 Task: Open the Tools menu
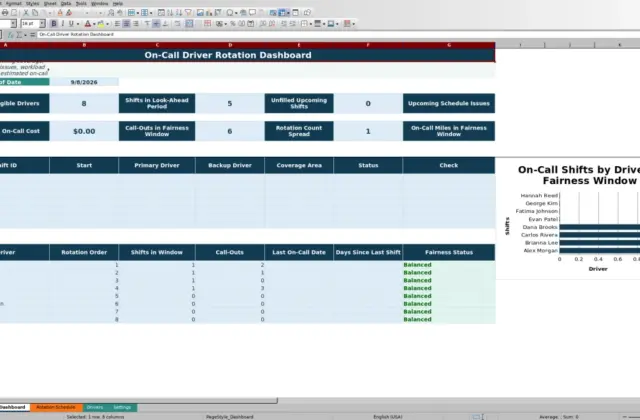(81, 3)
